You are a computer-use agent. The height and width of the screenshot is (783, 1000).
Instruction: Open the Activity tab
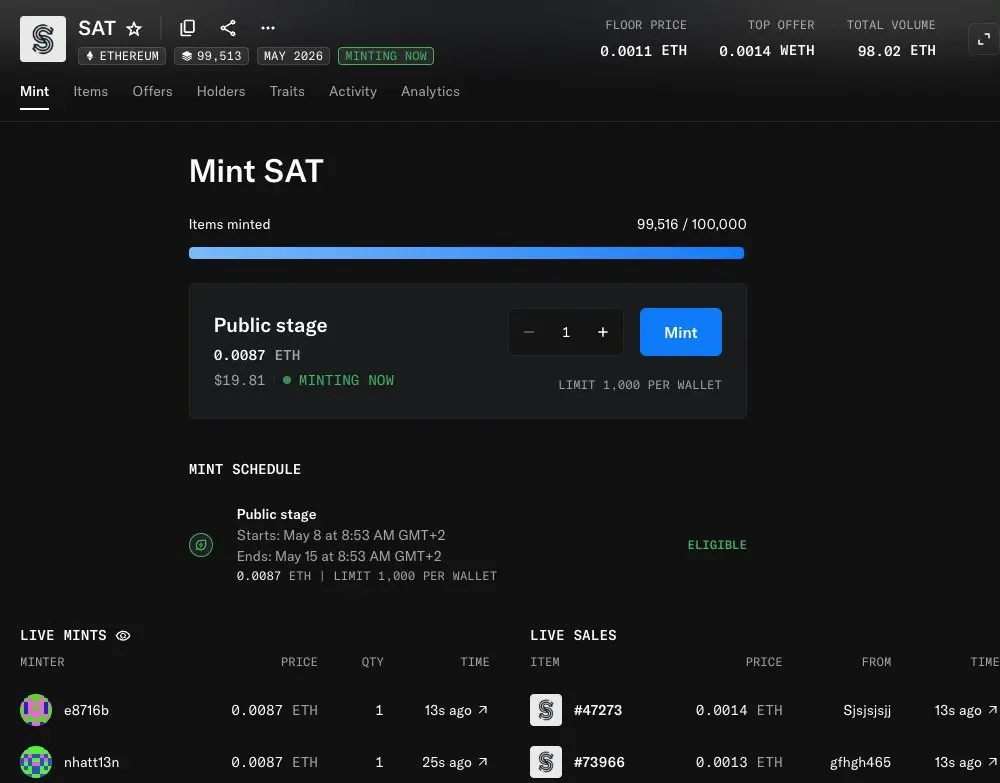(x=353, y=91)
